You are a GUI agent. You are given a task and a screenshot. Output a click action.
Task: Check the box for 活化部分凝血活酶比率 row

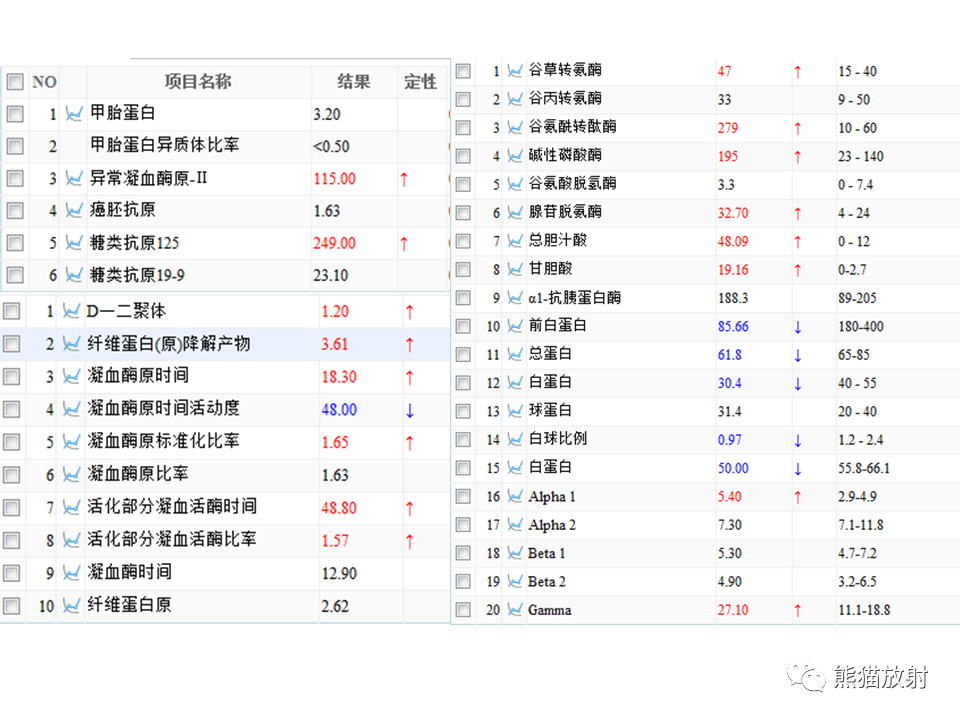(11, 540)
